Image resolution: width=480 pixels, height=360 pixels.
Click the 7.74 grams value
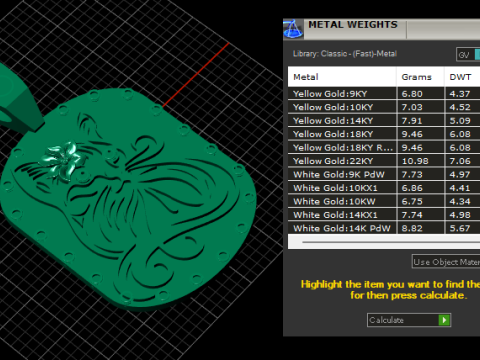coord(412,215)
